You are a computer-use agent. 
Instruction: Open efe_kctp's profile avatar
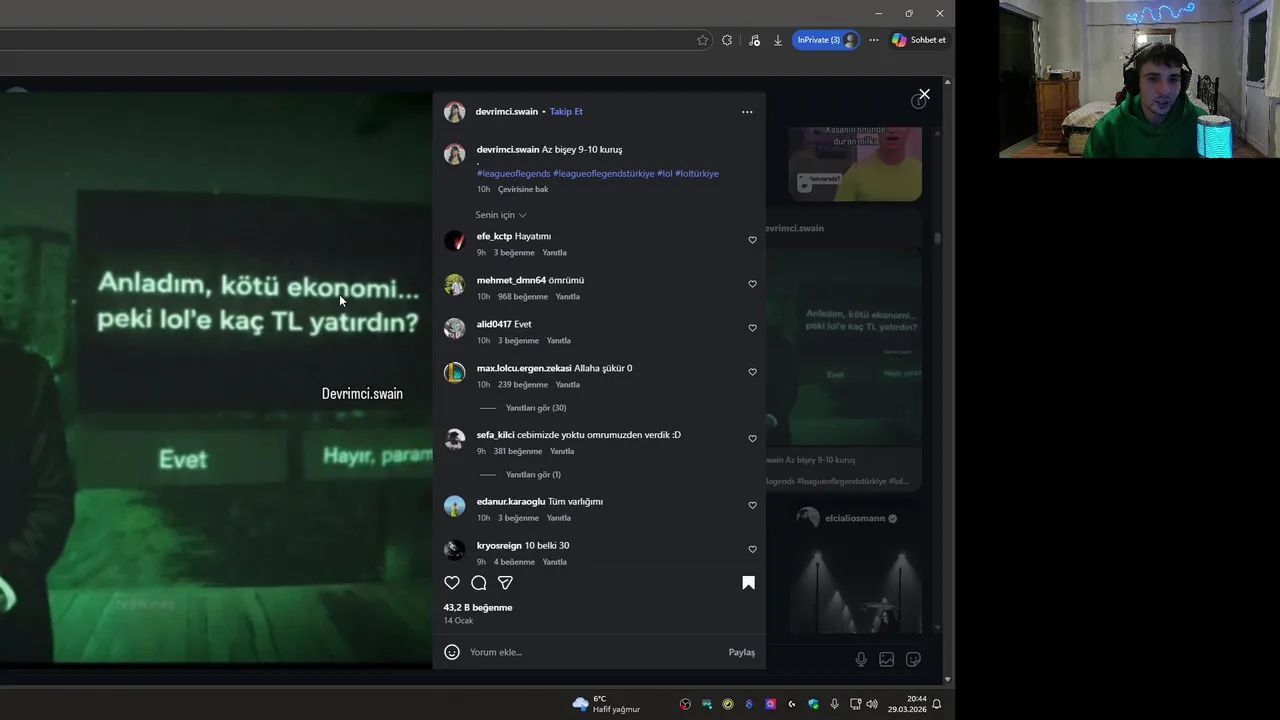point(455,240)
